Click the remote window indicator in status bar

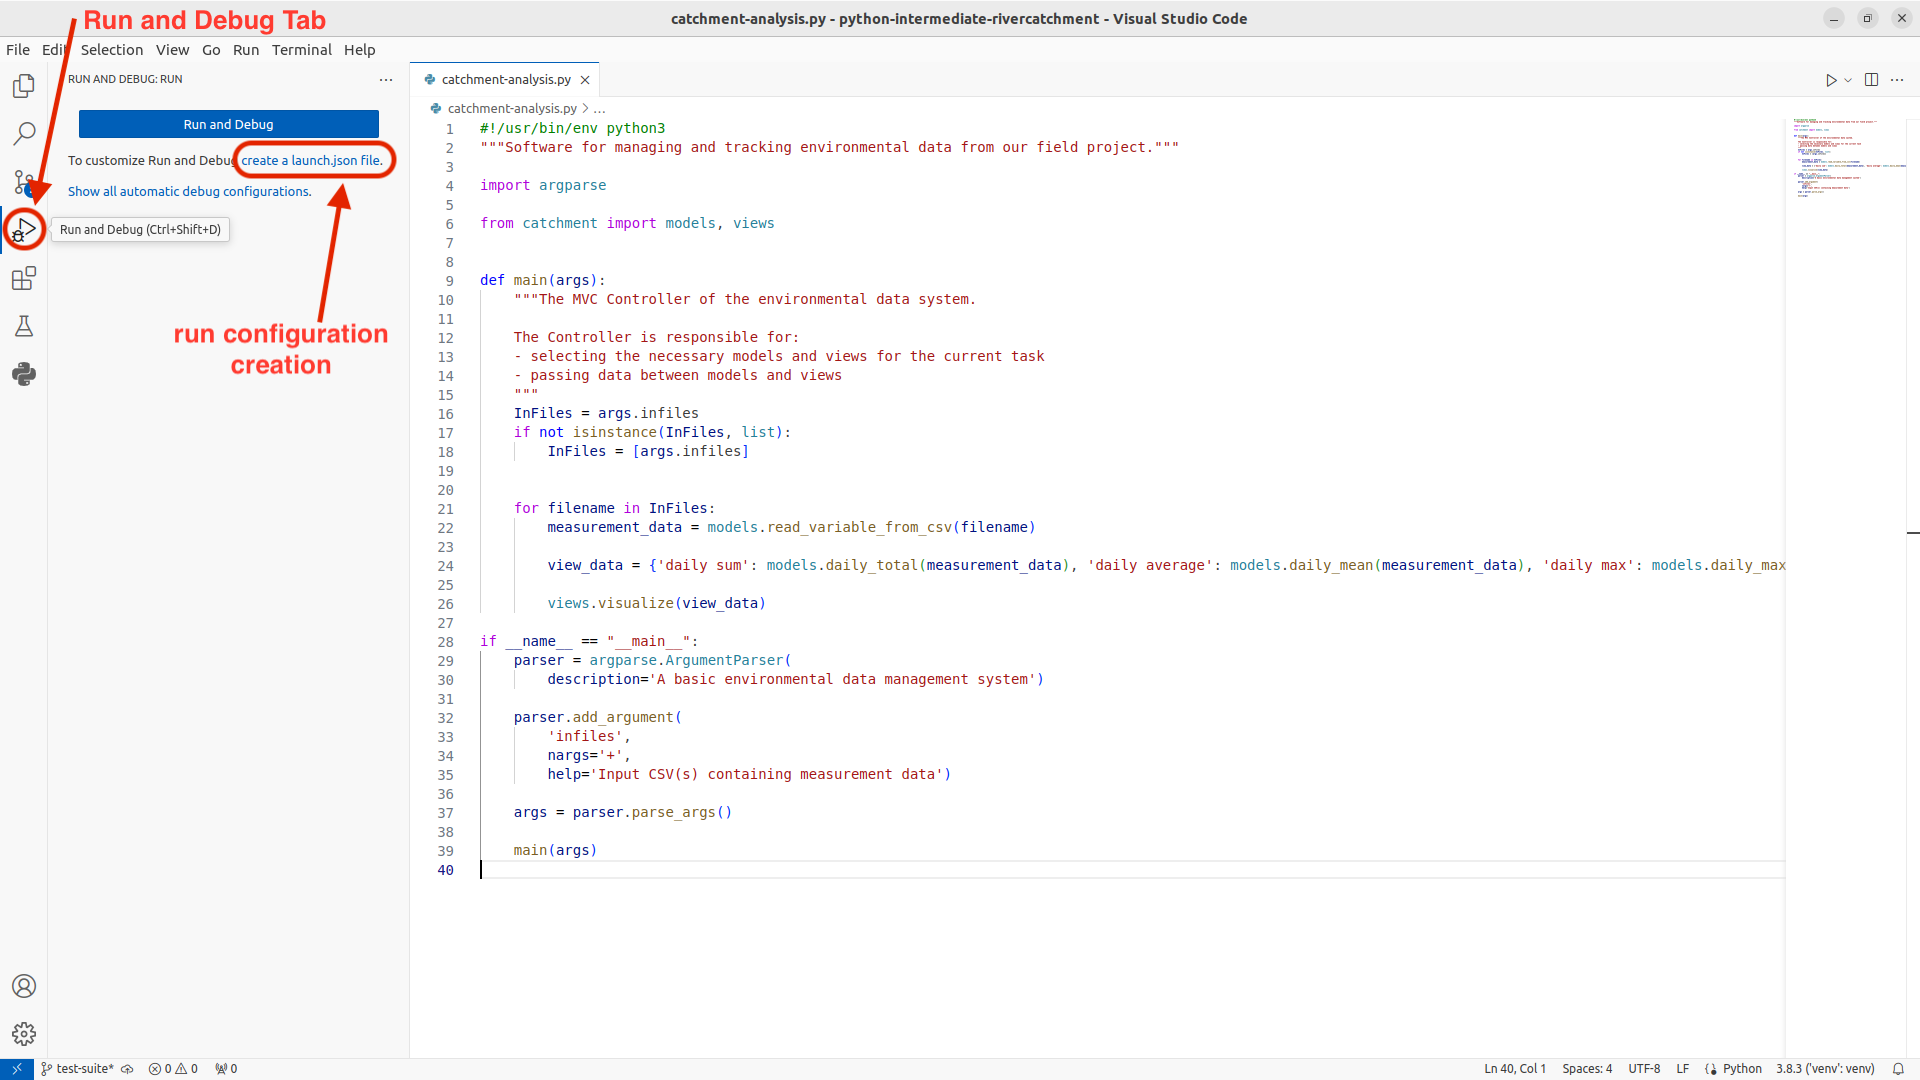(x=17, y=1069)
